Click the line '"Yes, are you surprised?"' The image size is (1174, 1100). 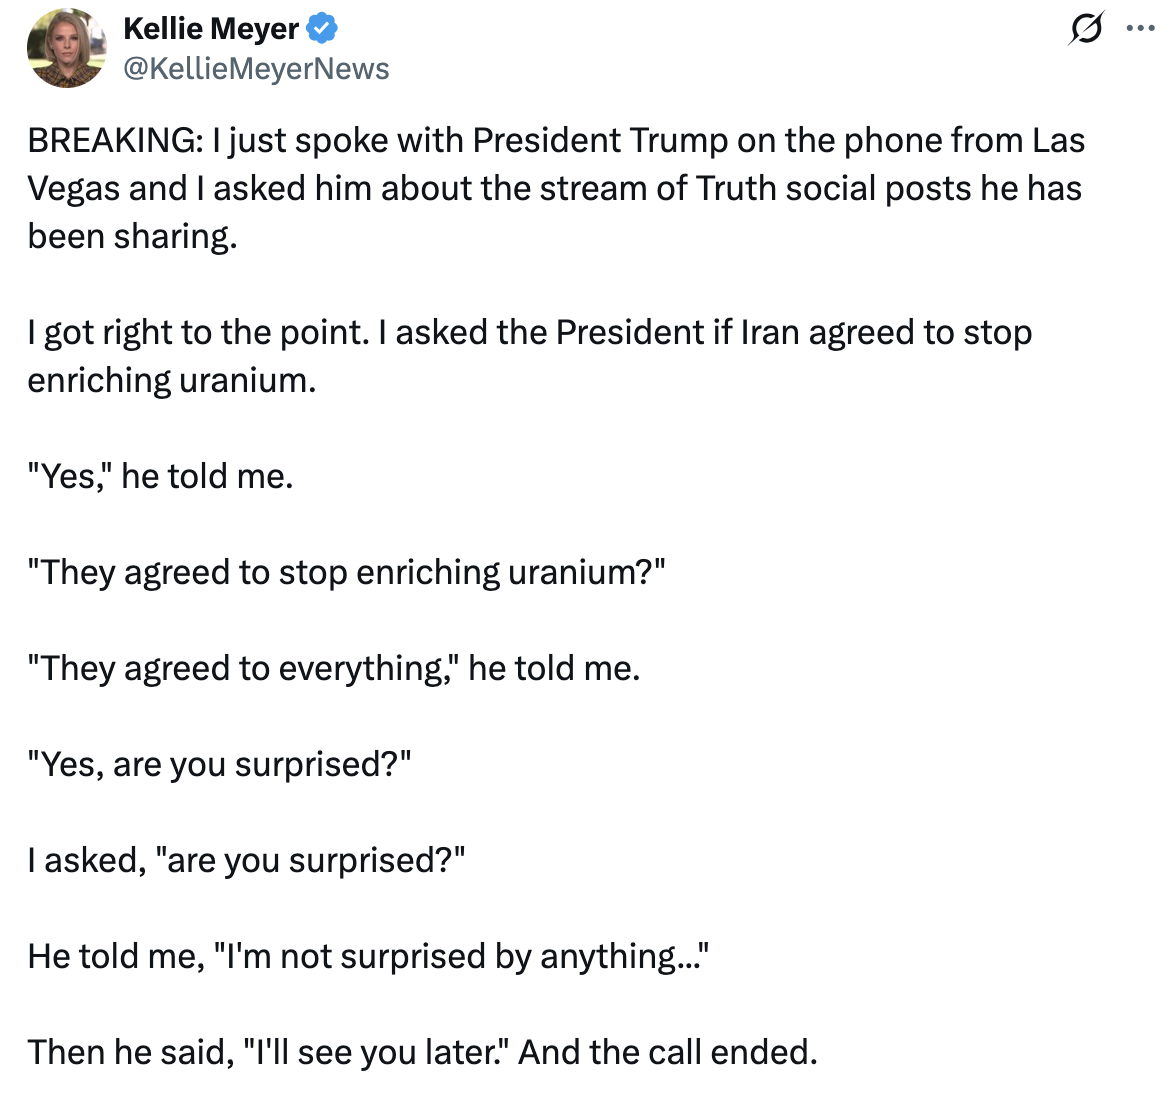tap(219, 764)
